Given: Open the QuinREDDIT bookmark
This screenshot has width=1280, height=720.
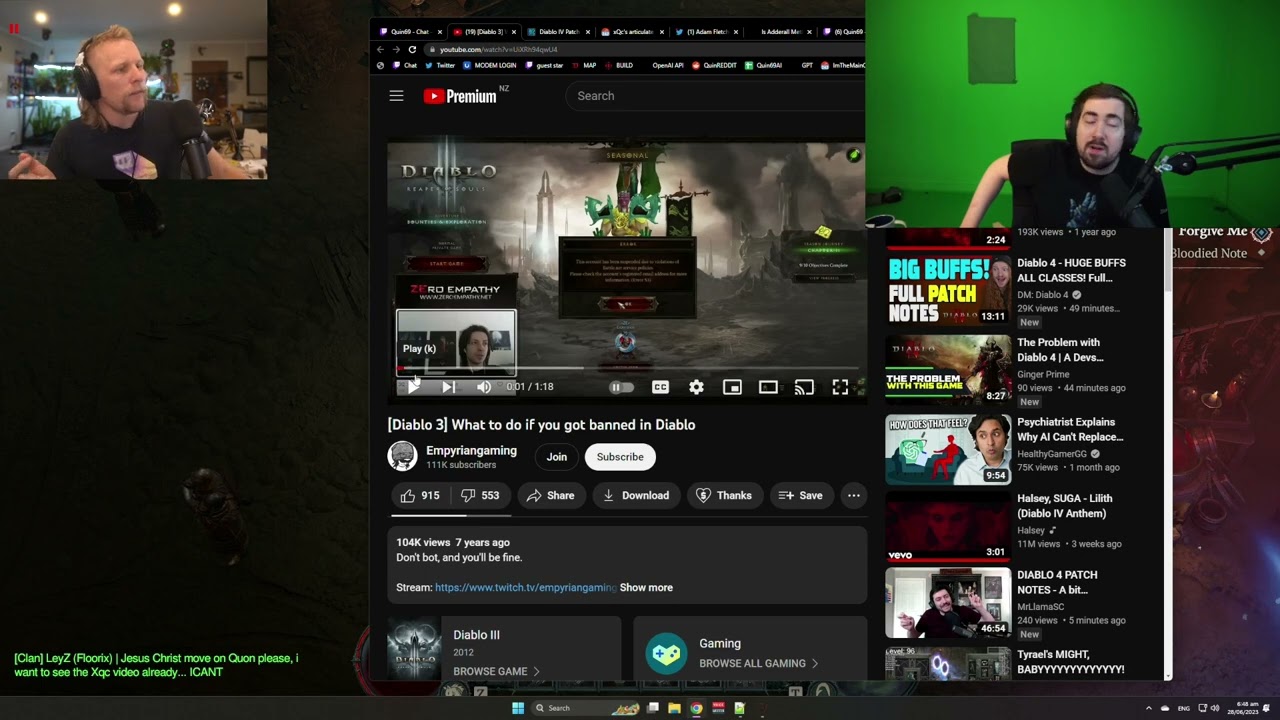Looking at the screenshot, I should pyautogui.click(x=714, y=66).
